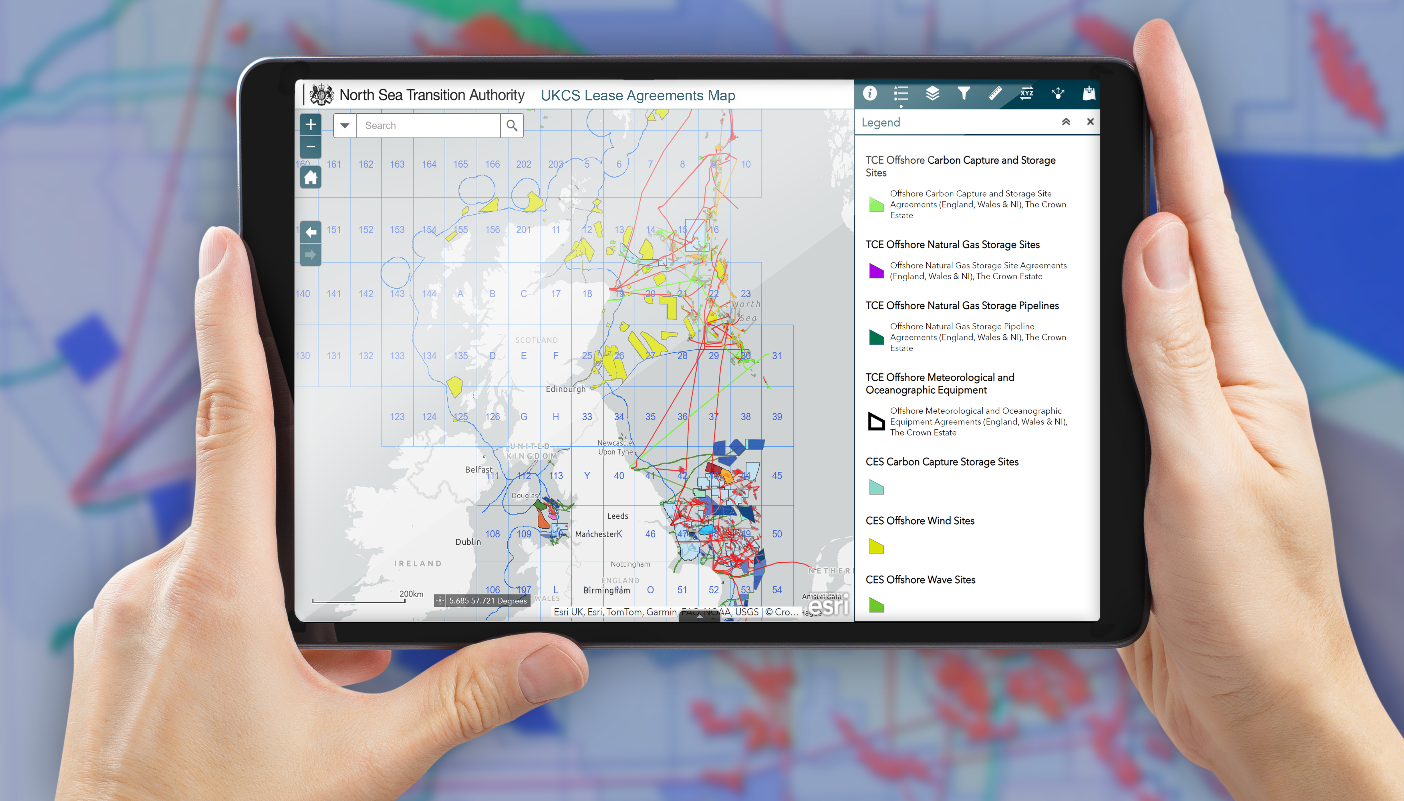Go to the default Home extent

click(x=311, y=177)
